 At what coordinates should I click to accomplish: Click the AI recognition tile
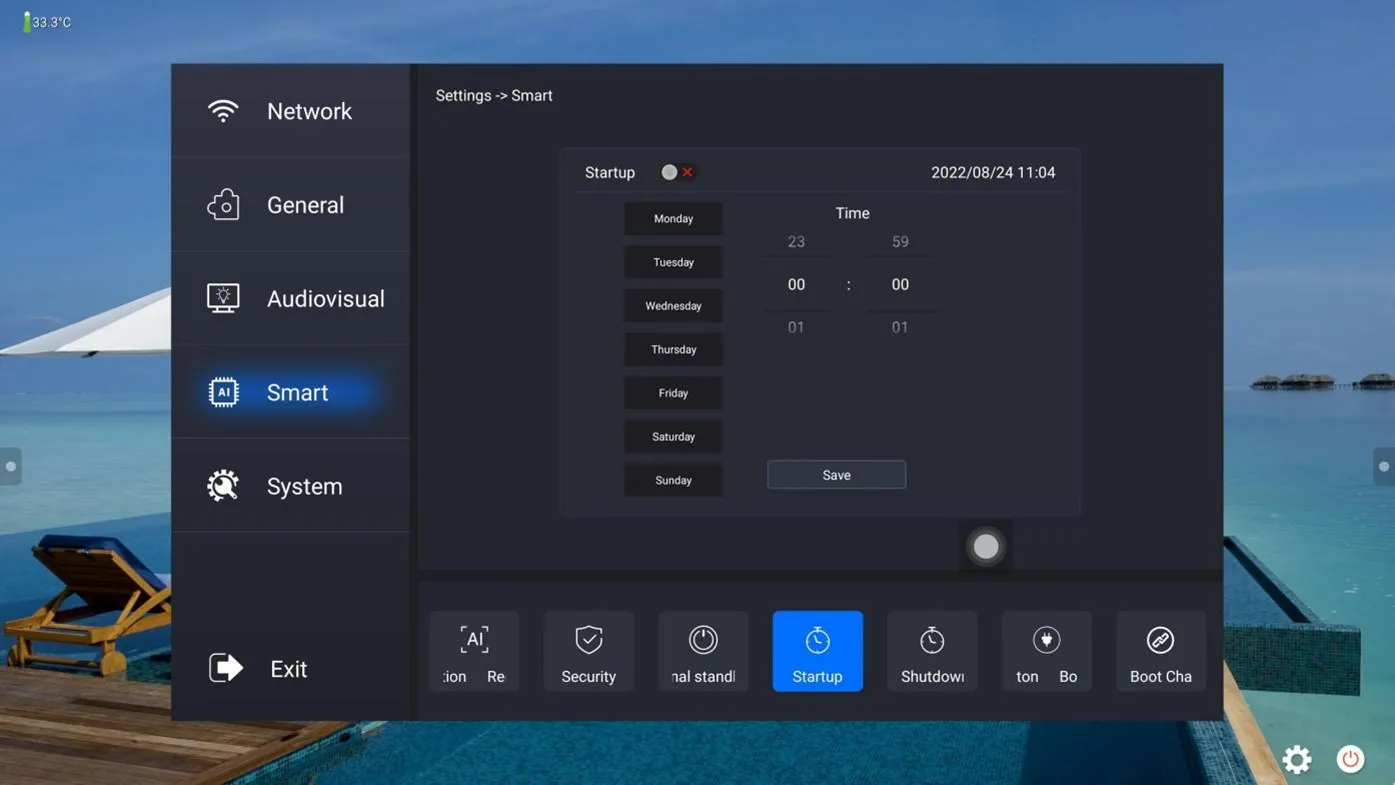(x=474, y=651)
